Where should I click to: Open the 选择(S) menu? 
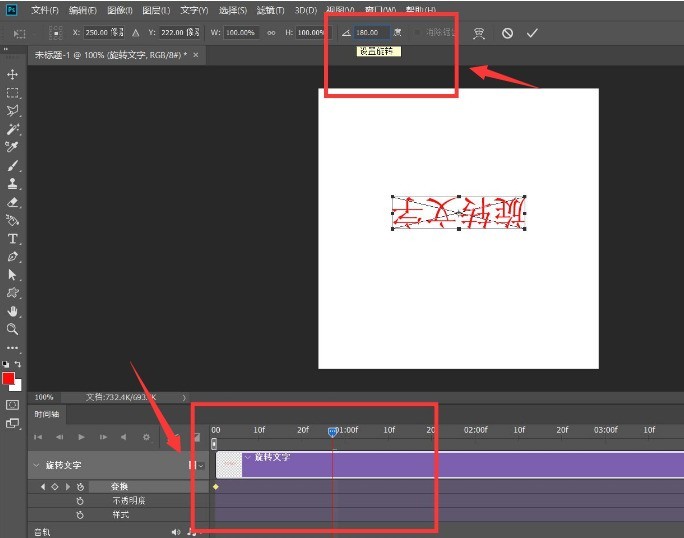click(x=233, y=10)
